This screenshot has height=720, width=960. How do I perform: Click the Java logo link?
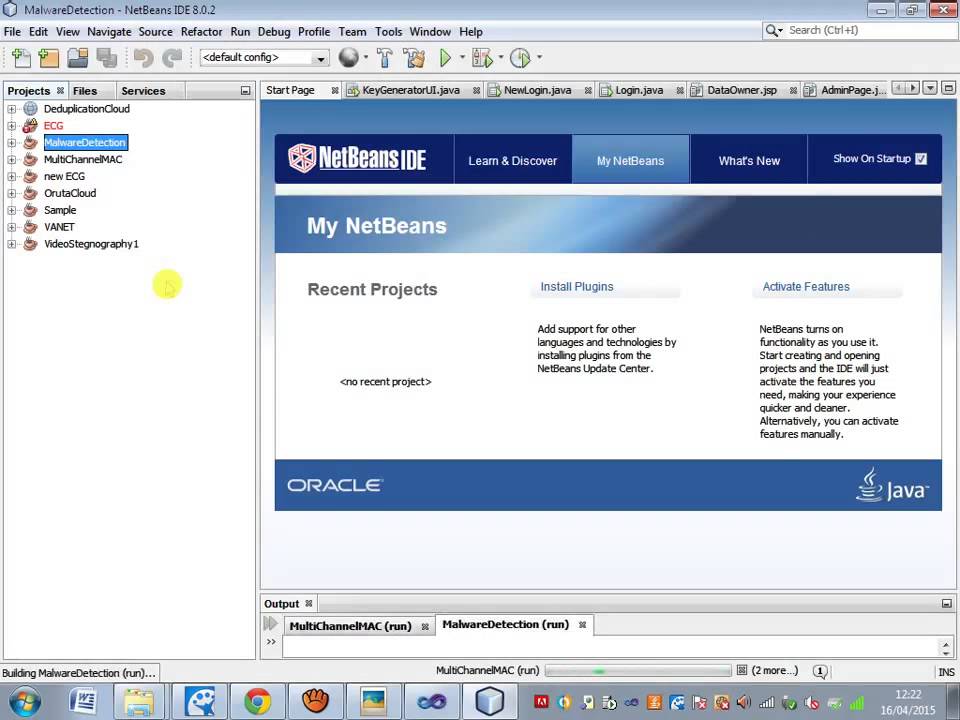[x=892, y=485]
